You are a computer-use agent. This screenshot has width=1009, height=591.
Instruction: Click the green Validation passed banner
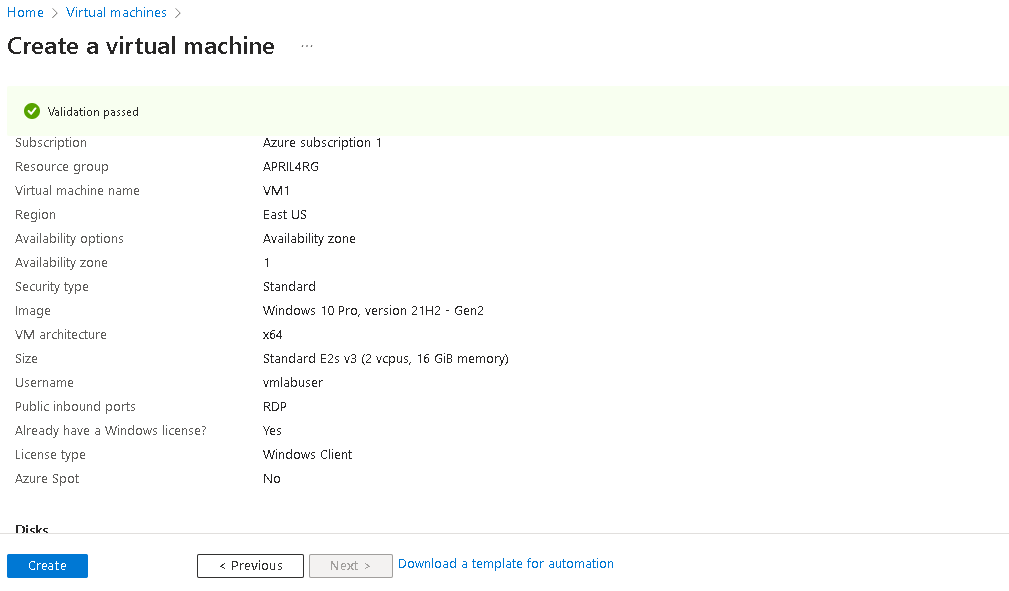[x=500, y=111]
